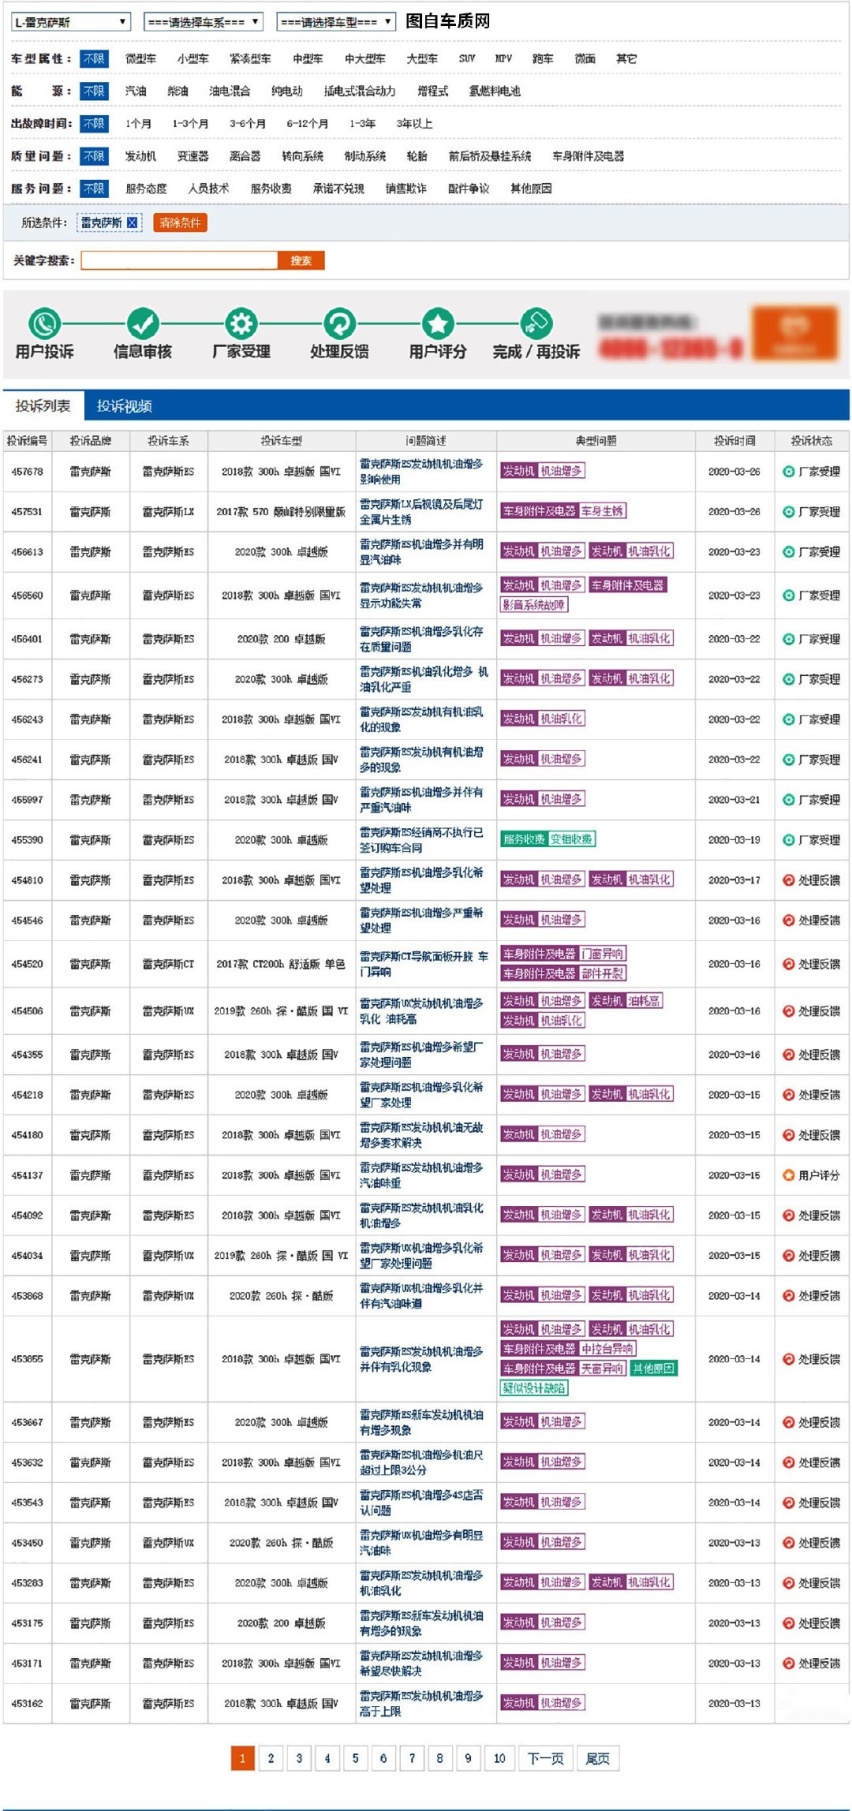852x1811 pixels.
Task: Click 厂家受理 status icon for complaint 456243
Action: pyautogui.click(x=789, y=719)
